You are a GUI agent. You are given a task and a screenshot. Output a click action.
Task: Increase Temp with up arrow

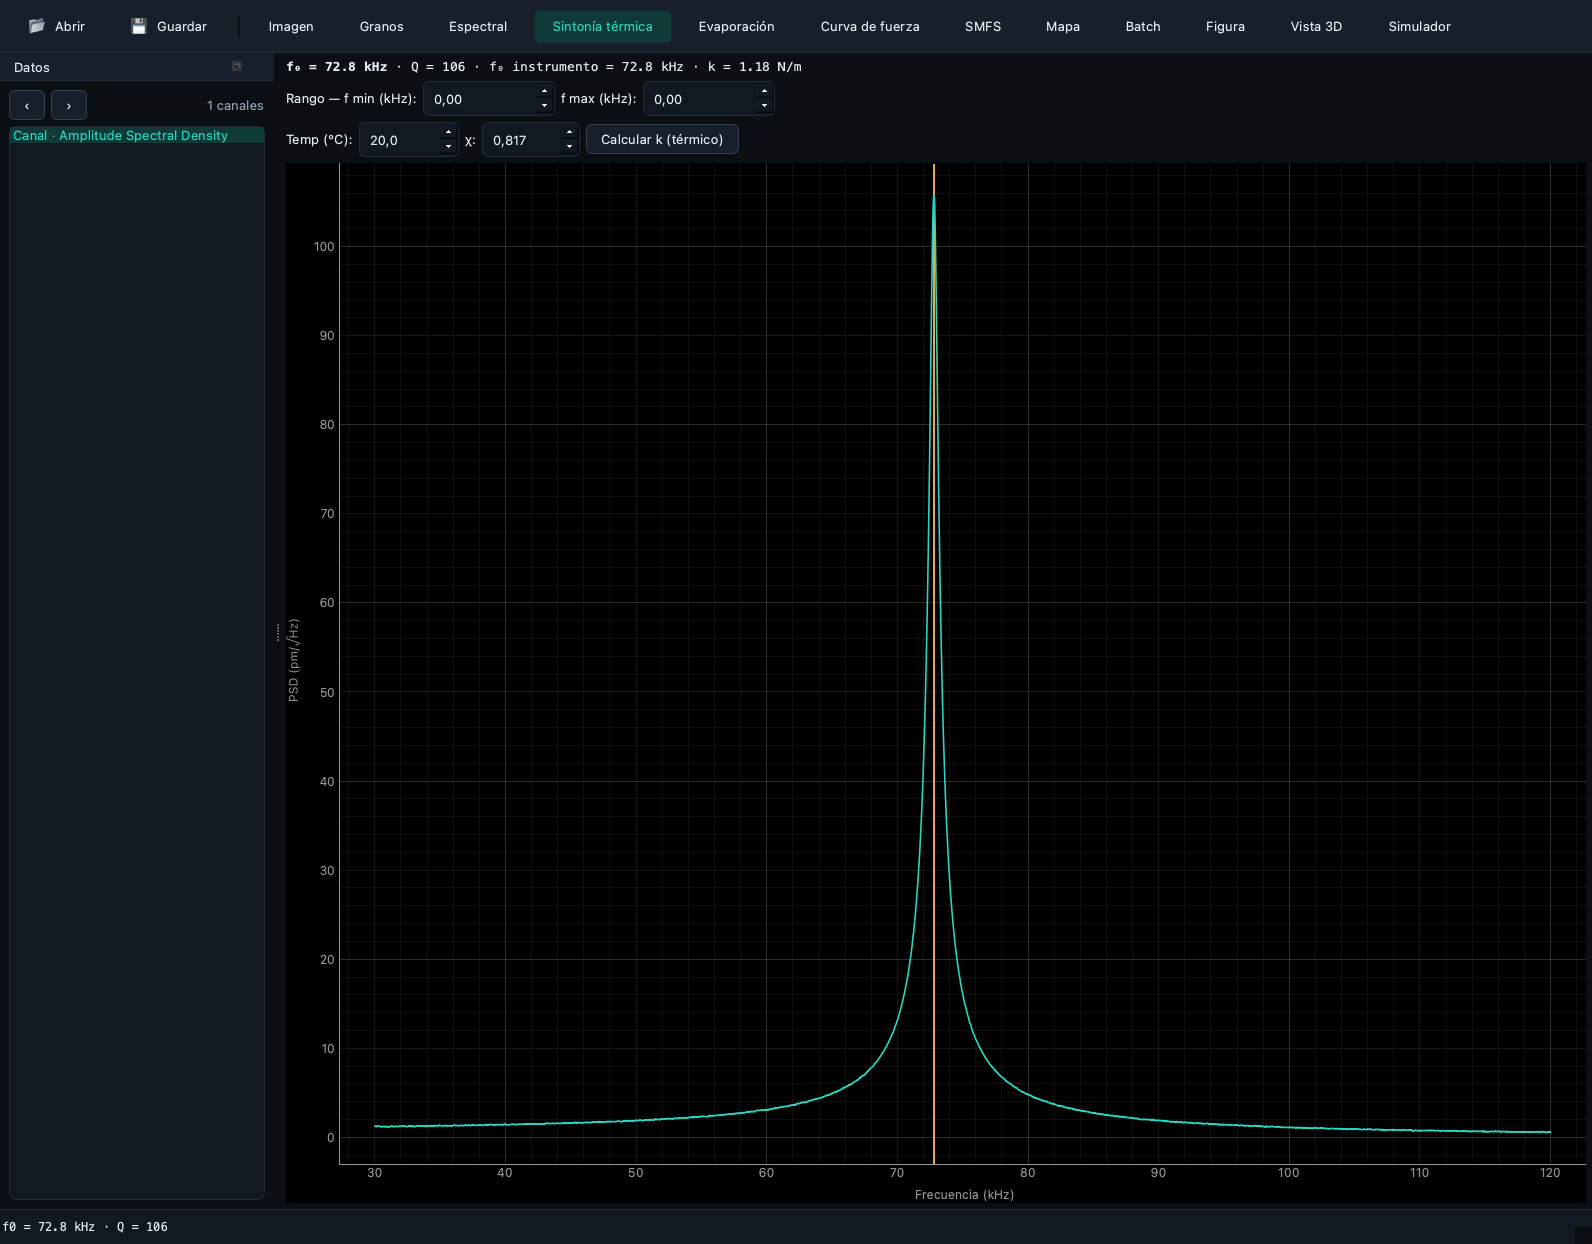pyautogui.click(x=448, y=132)
